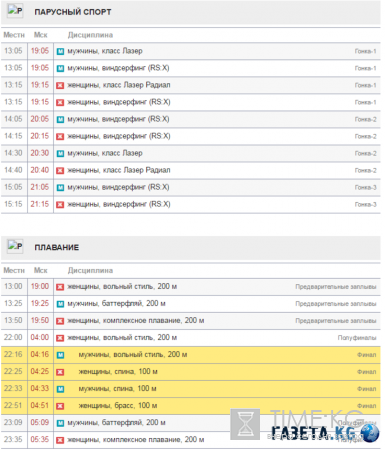The width and height of the screenshot is (385, 450).
Task: Click men's icon in 13:25 баттерфляй row
Action: pyautogui.click(x=60, y=304)
